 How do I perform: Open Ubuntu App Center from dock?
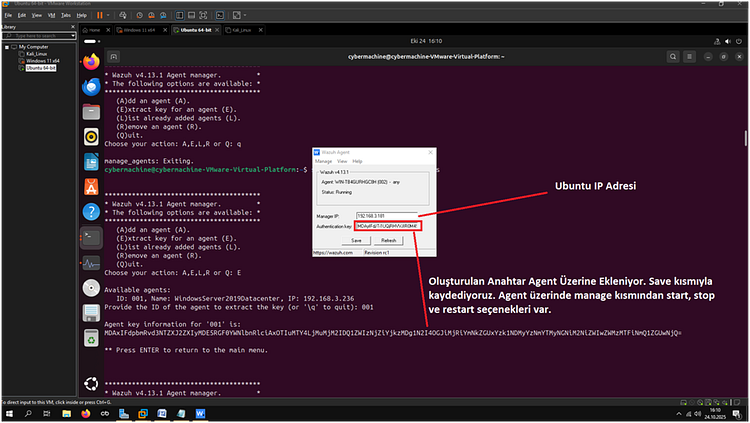coord(91,187)
